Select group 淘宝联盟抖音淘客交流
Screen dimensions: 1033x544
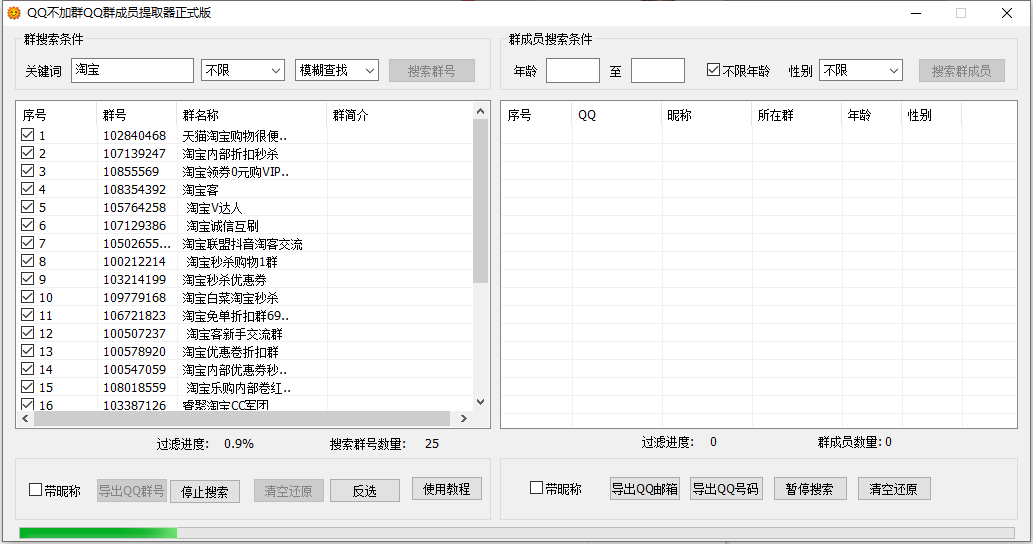click(x=242, y=244)
